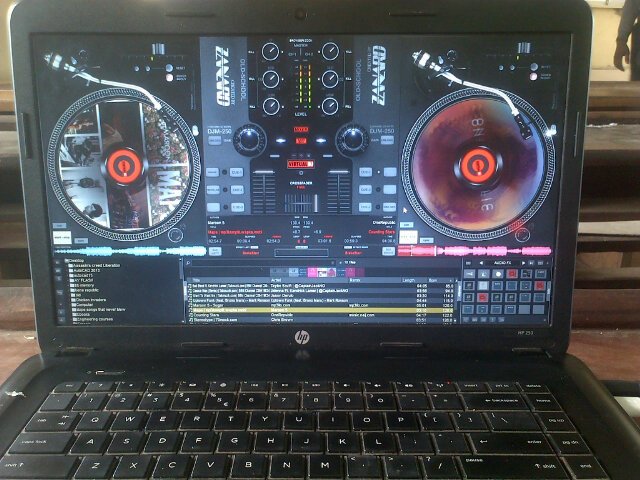Open the AY FLASH folder
Screen dimensions: 640x480
point(84,280)
